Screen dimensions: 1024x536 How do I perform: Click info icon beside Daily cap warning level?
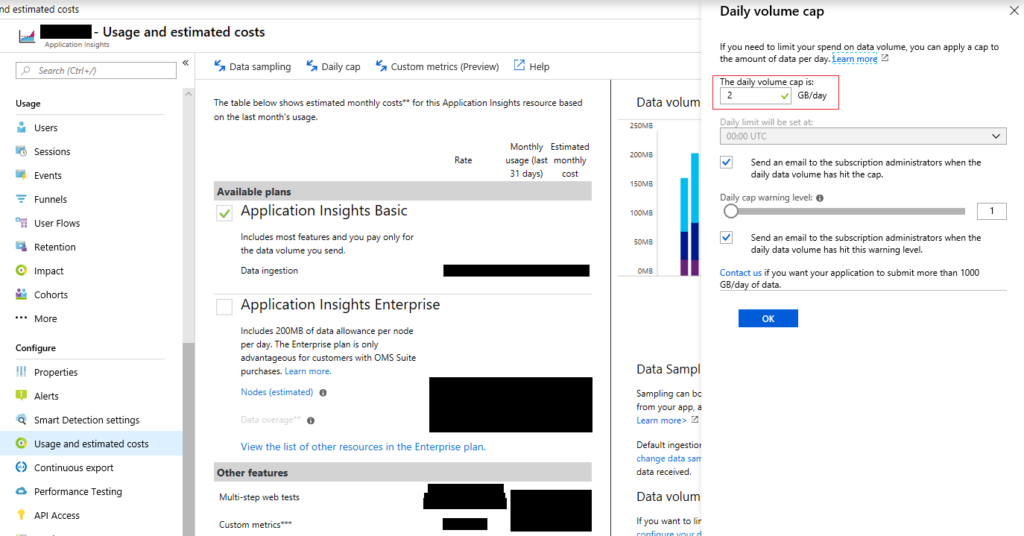pyautogui.click(x=820, y=198)
